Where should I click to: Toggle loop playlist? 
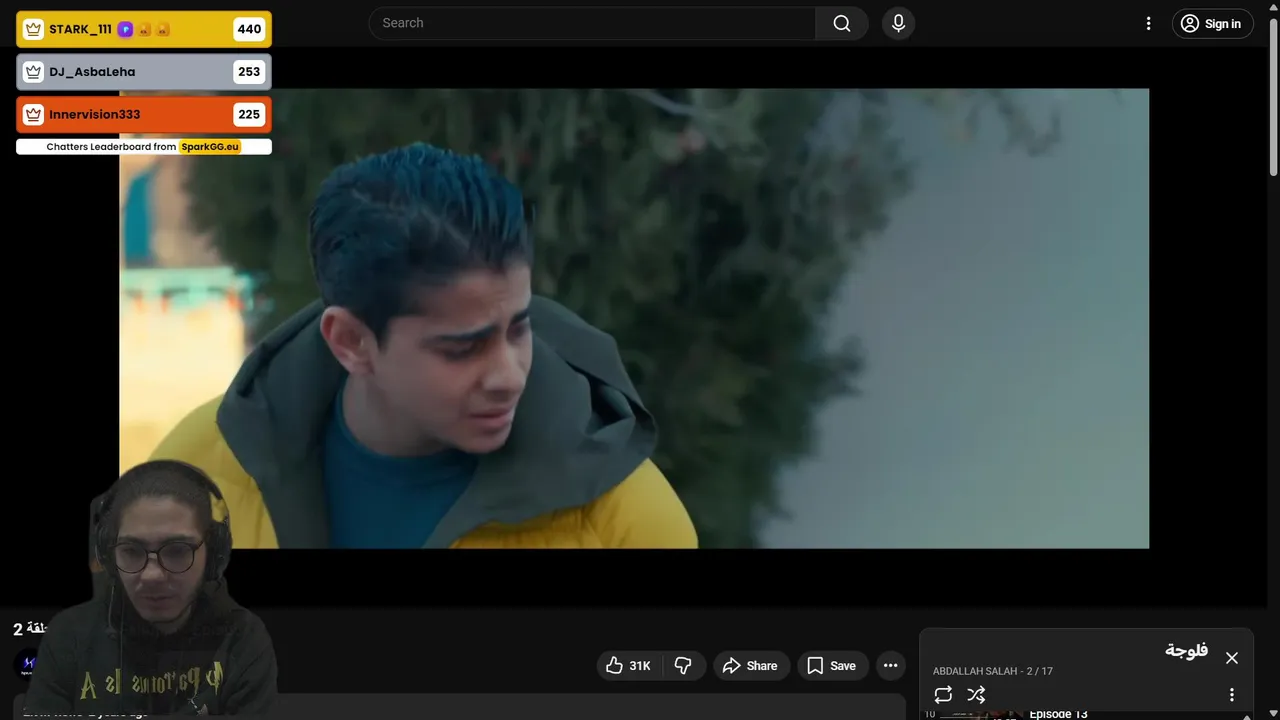pyautogui.click(x=943, y=694)
